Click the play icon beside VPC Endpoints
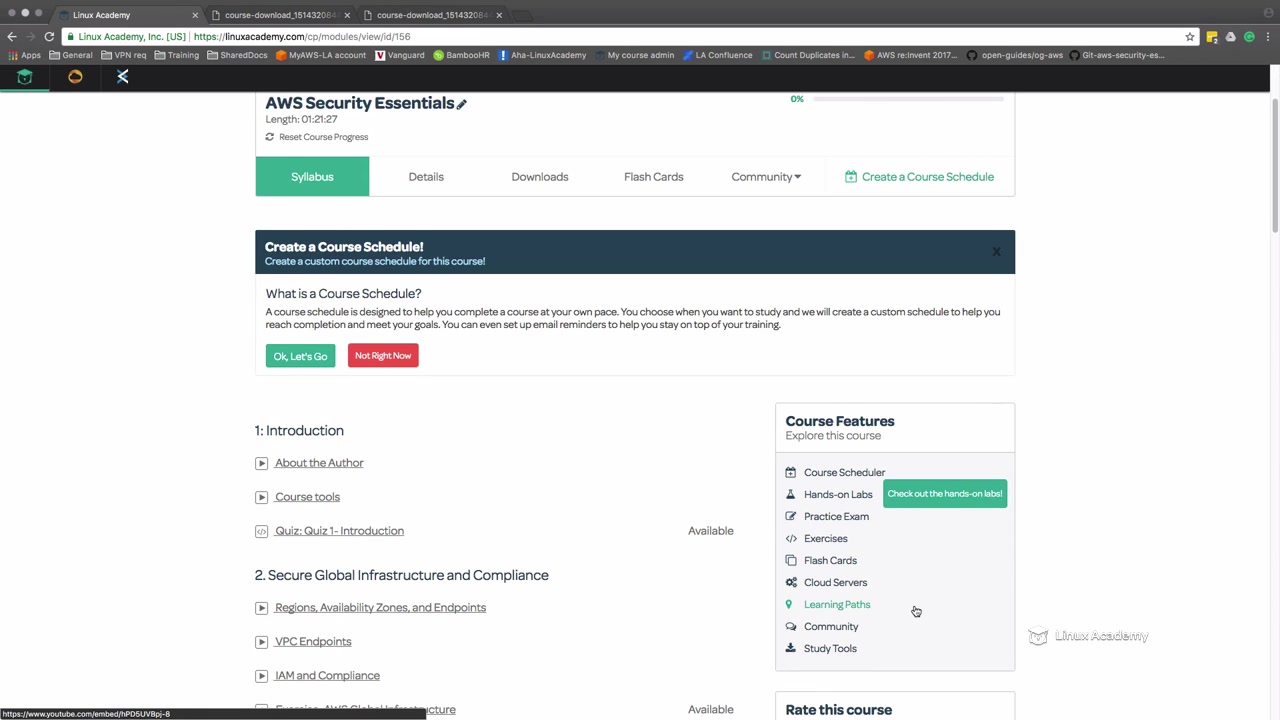Image resolution: width=1280 pixels, height=720 pixels. point(261,642)
